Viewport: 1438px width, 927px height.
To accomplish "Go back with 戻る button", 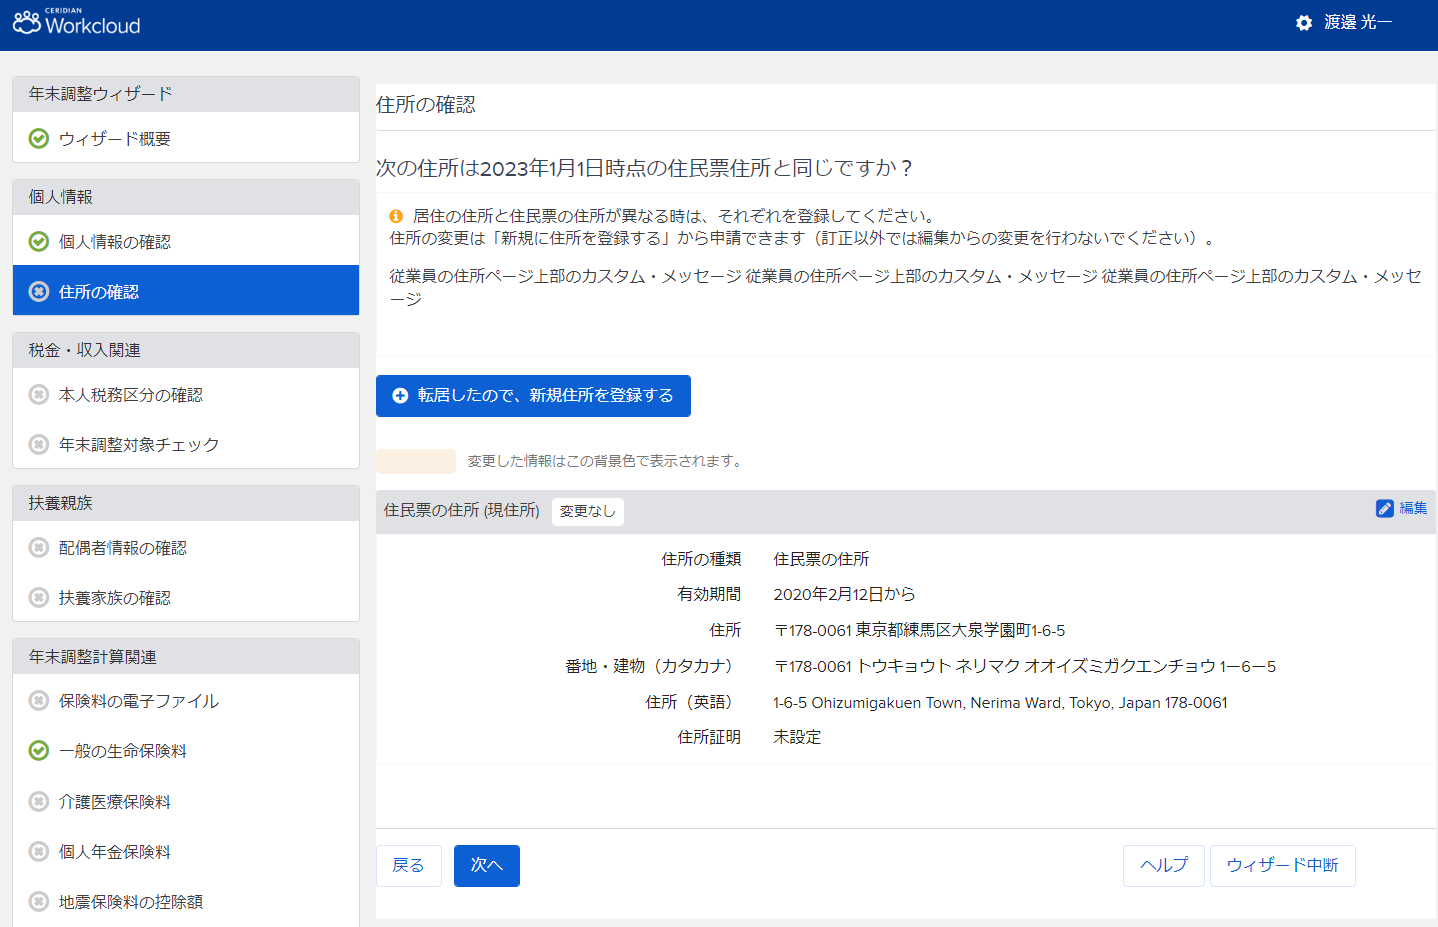I will (408, 866).
